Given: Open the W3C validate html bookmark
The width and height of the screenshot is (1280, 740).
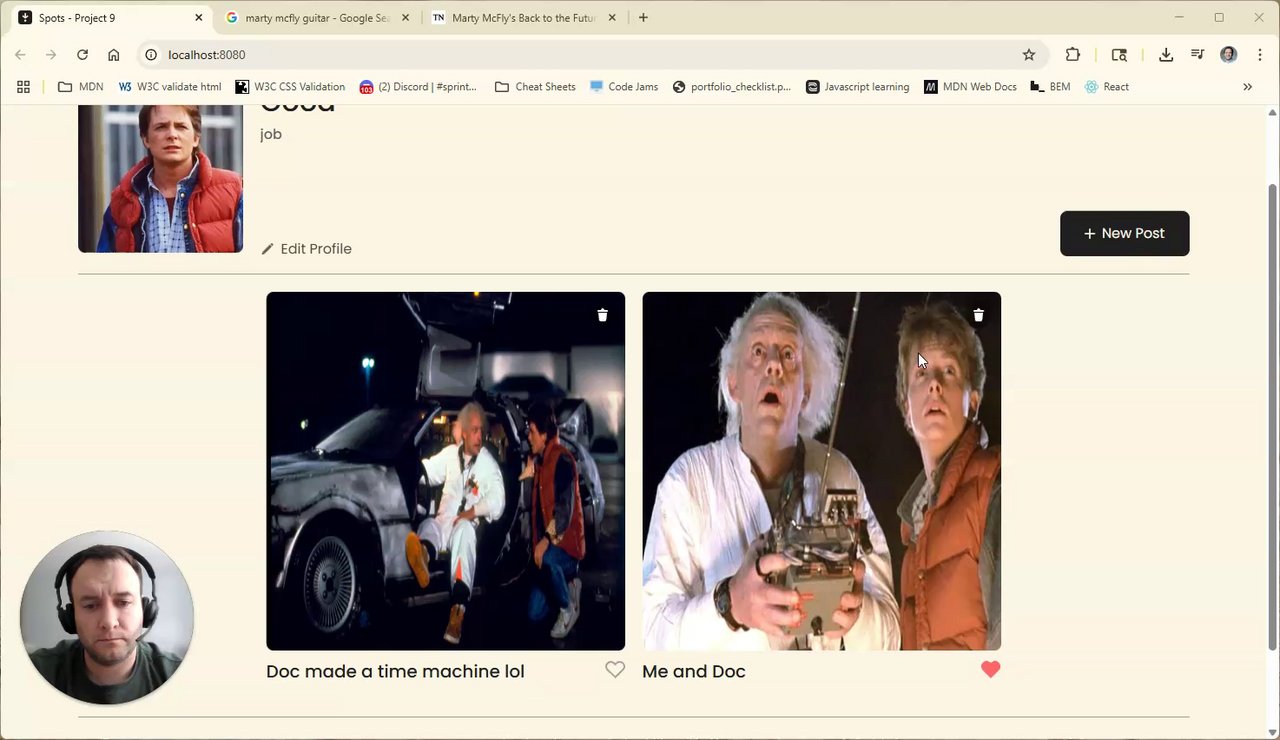Looking at the screenshot, I should [x=169, y=87].
